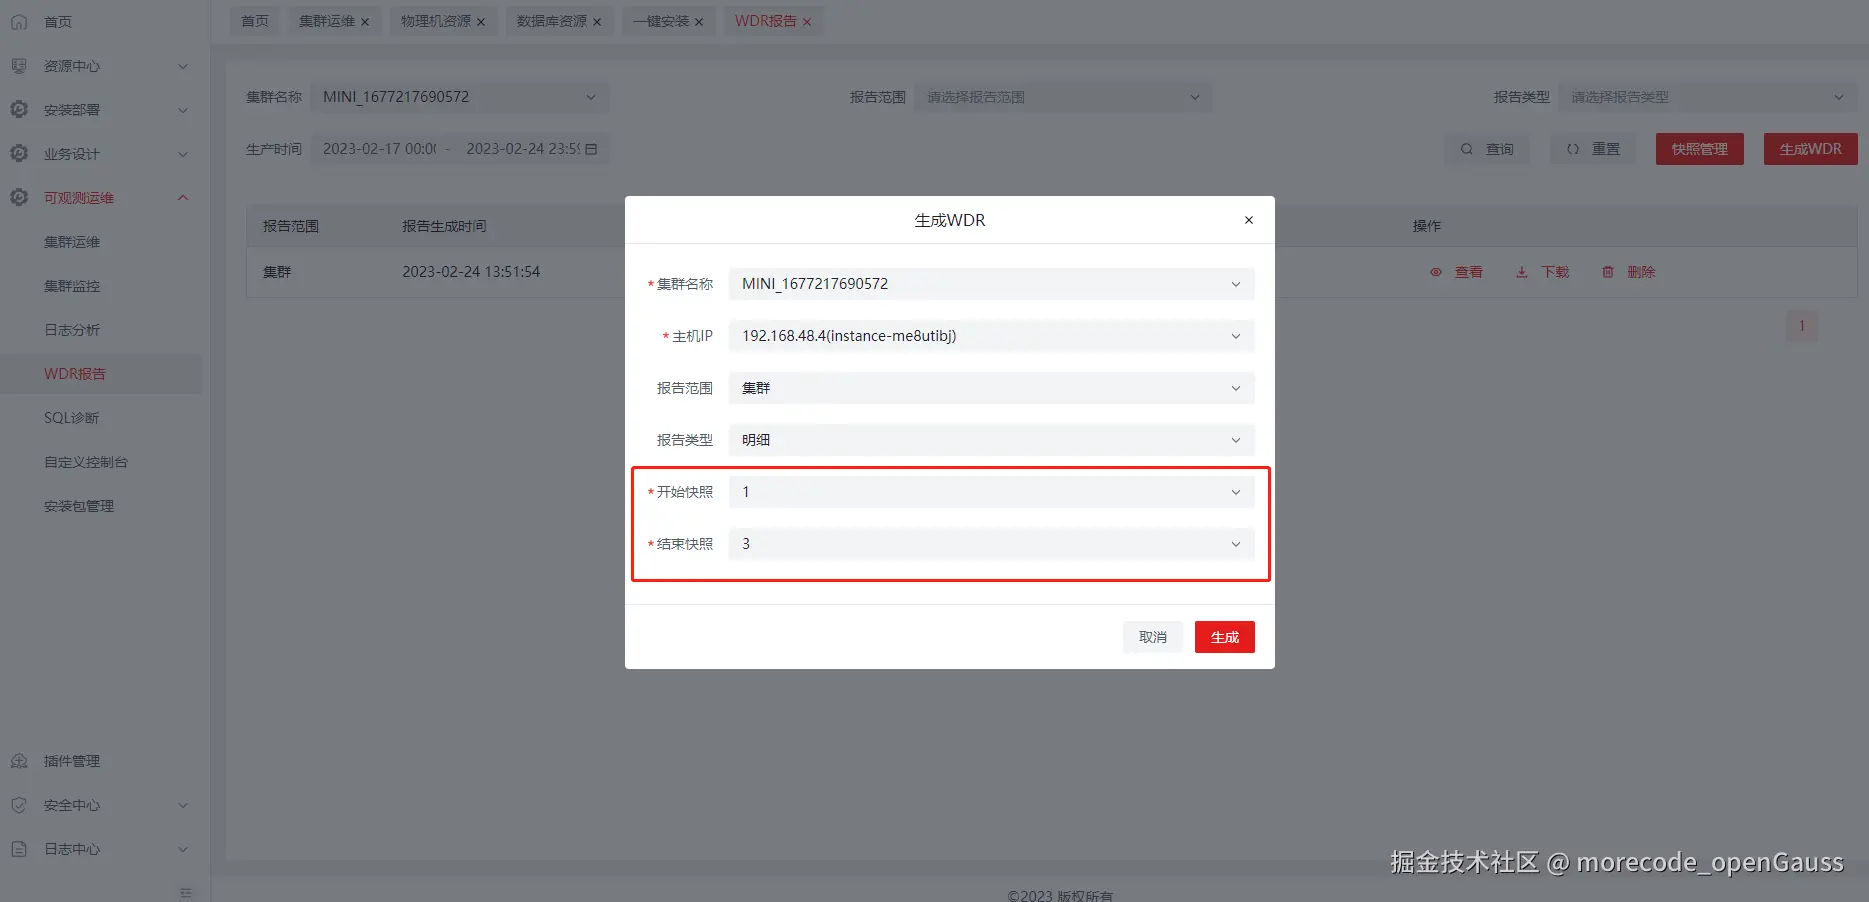Screen dimensions: 1869x902
Task: Close the 生成WDR dialog
Action: [x=1249, y=220]
